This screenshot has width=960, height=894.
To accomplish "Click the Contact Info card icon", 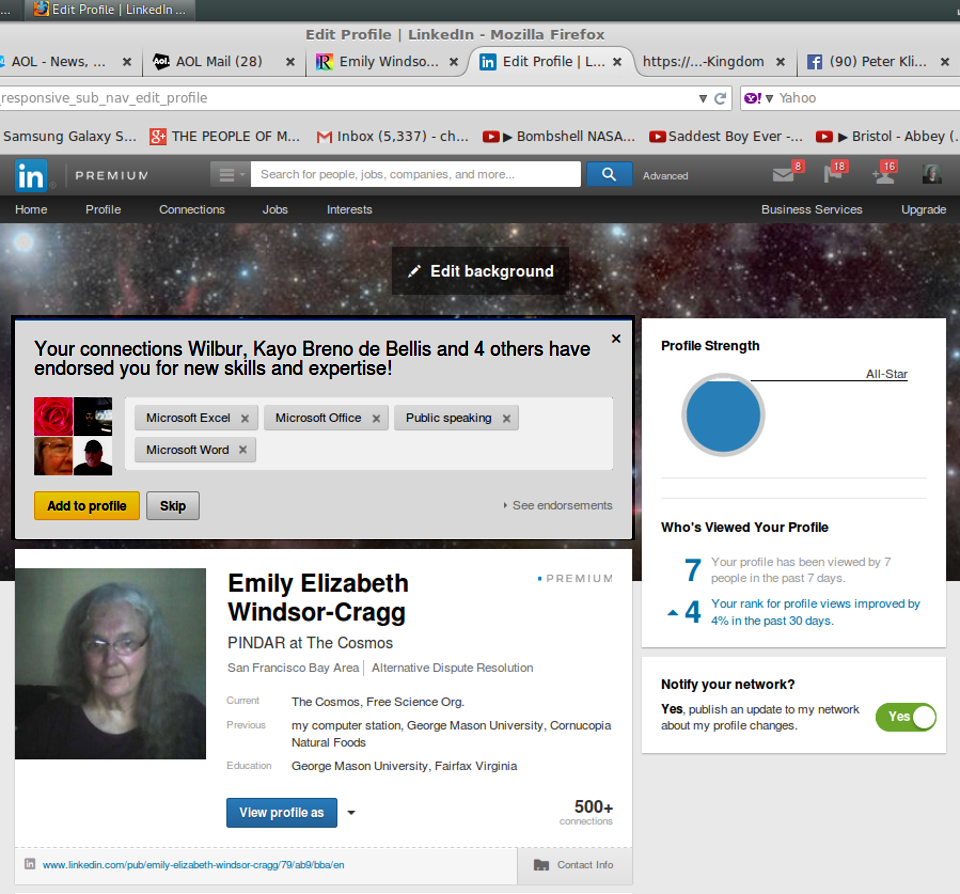I will (x=541, y=865).
